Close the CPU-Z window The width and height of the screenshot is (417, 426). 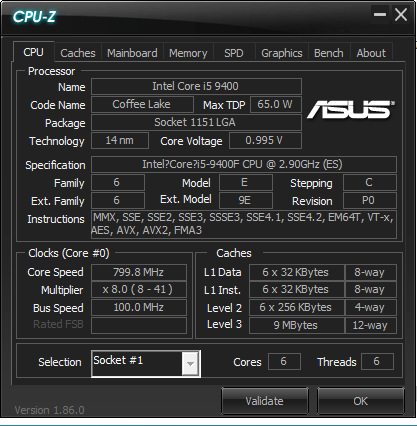click(x=401, y=14)
